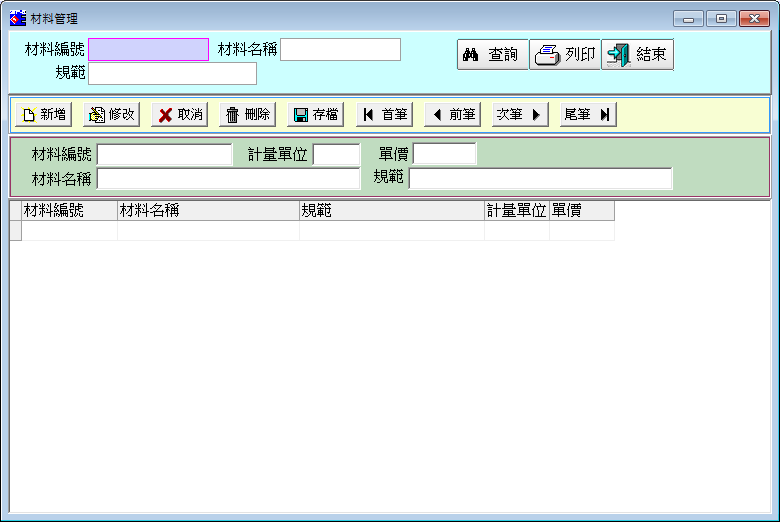Select the 規範 search field at top

click(172, 73)
